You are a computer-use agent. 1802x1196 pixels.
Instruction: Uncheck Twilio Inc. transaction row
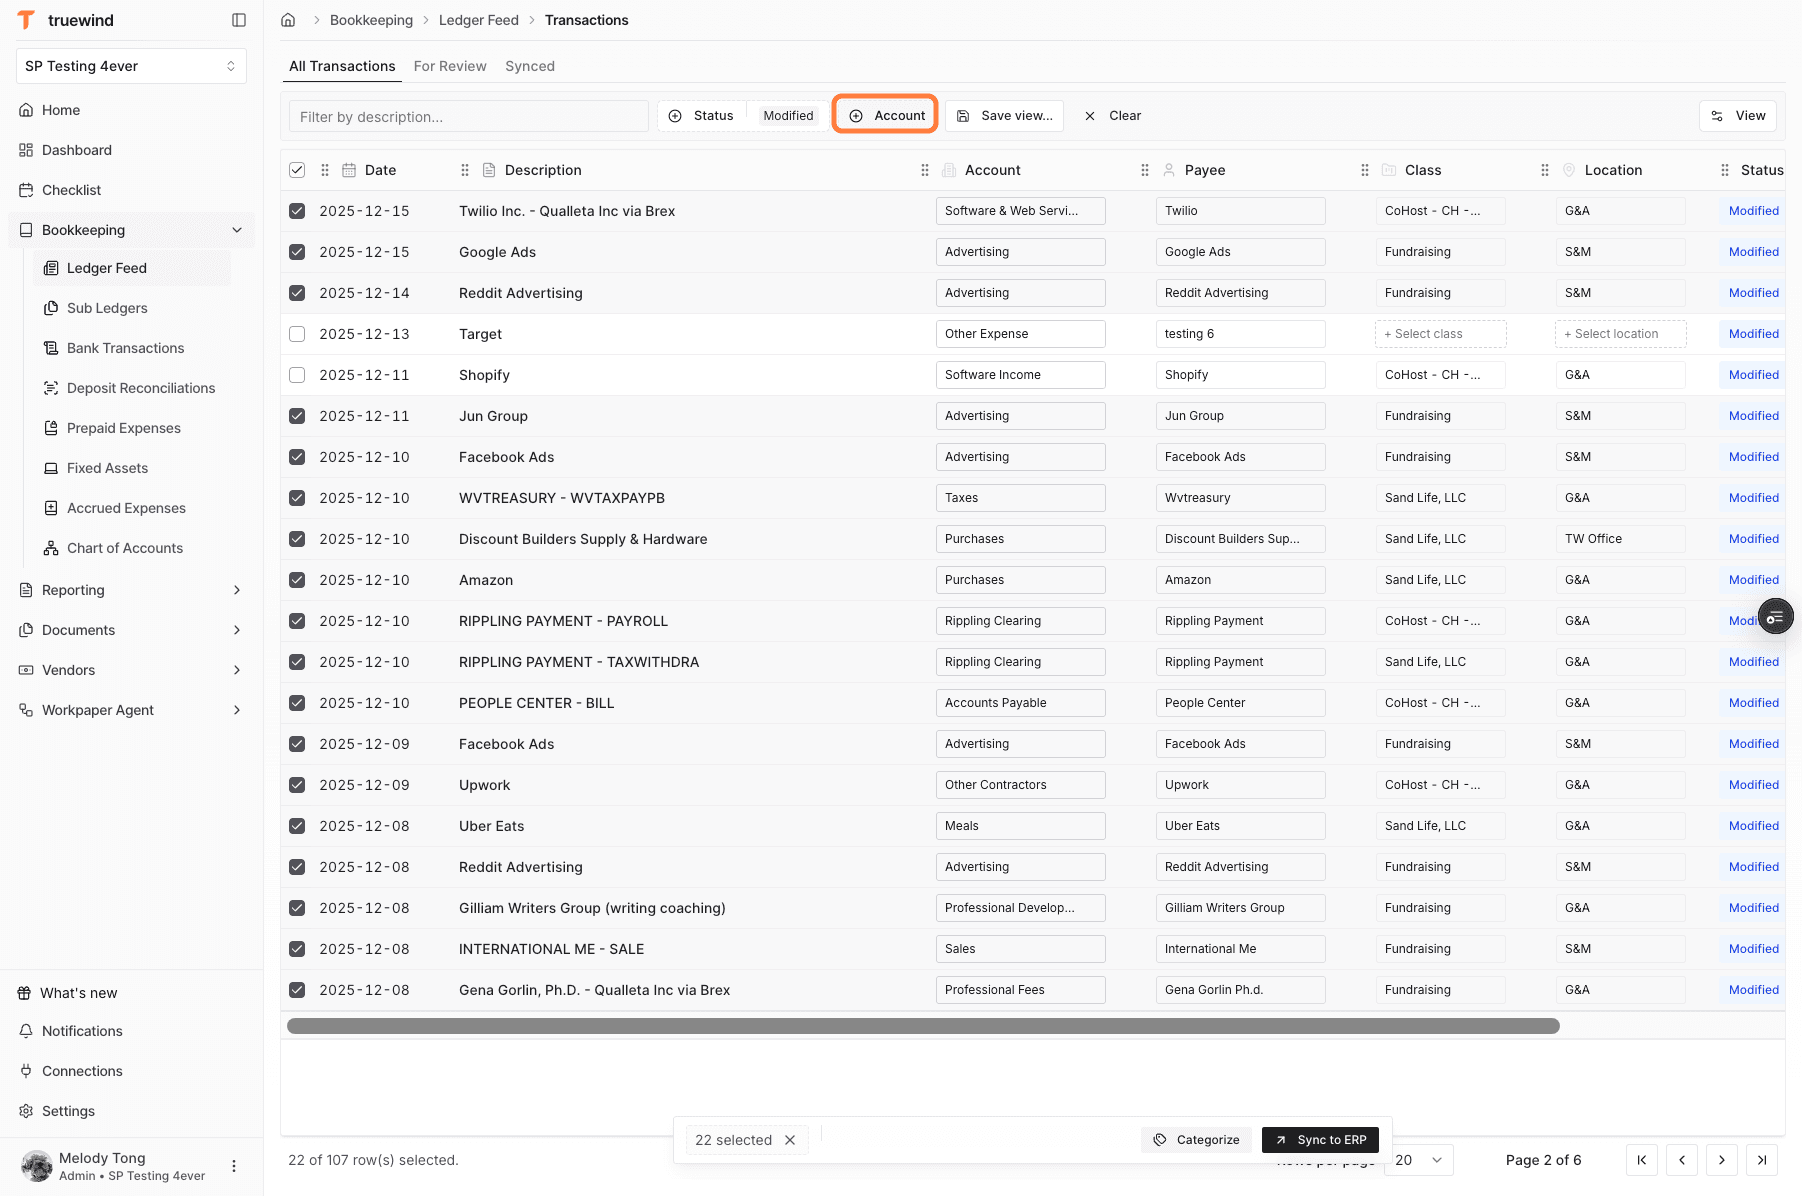coord(297,211)
